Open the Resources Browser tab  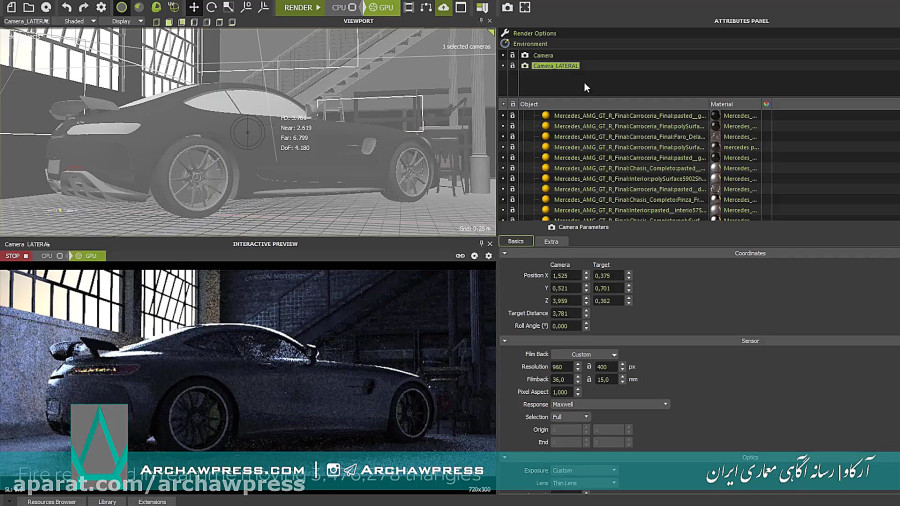51,502
